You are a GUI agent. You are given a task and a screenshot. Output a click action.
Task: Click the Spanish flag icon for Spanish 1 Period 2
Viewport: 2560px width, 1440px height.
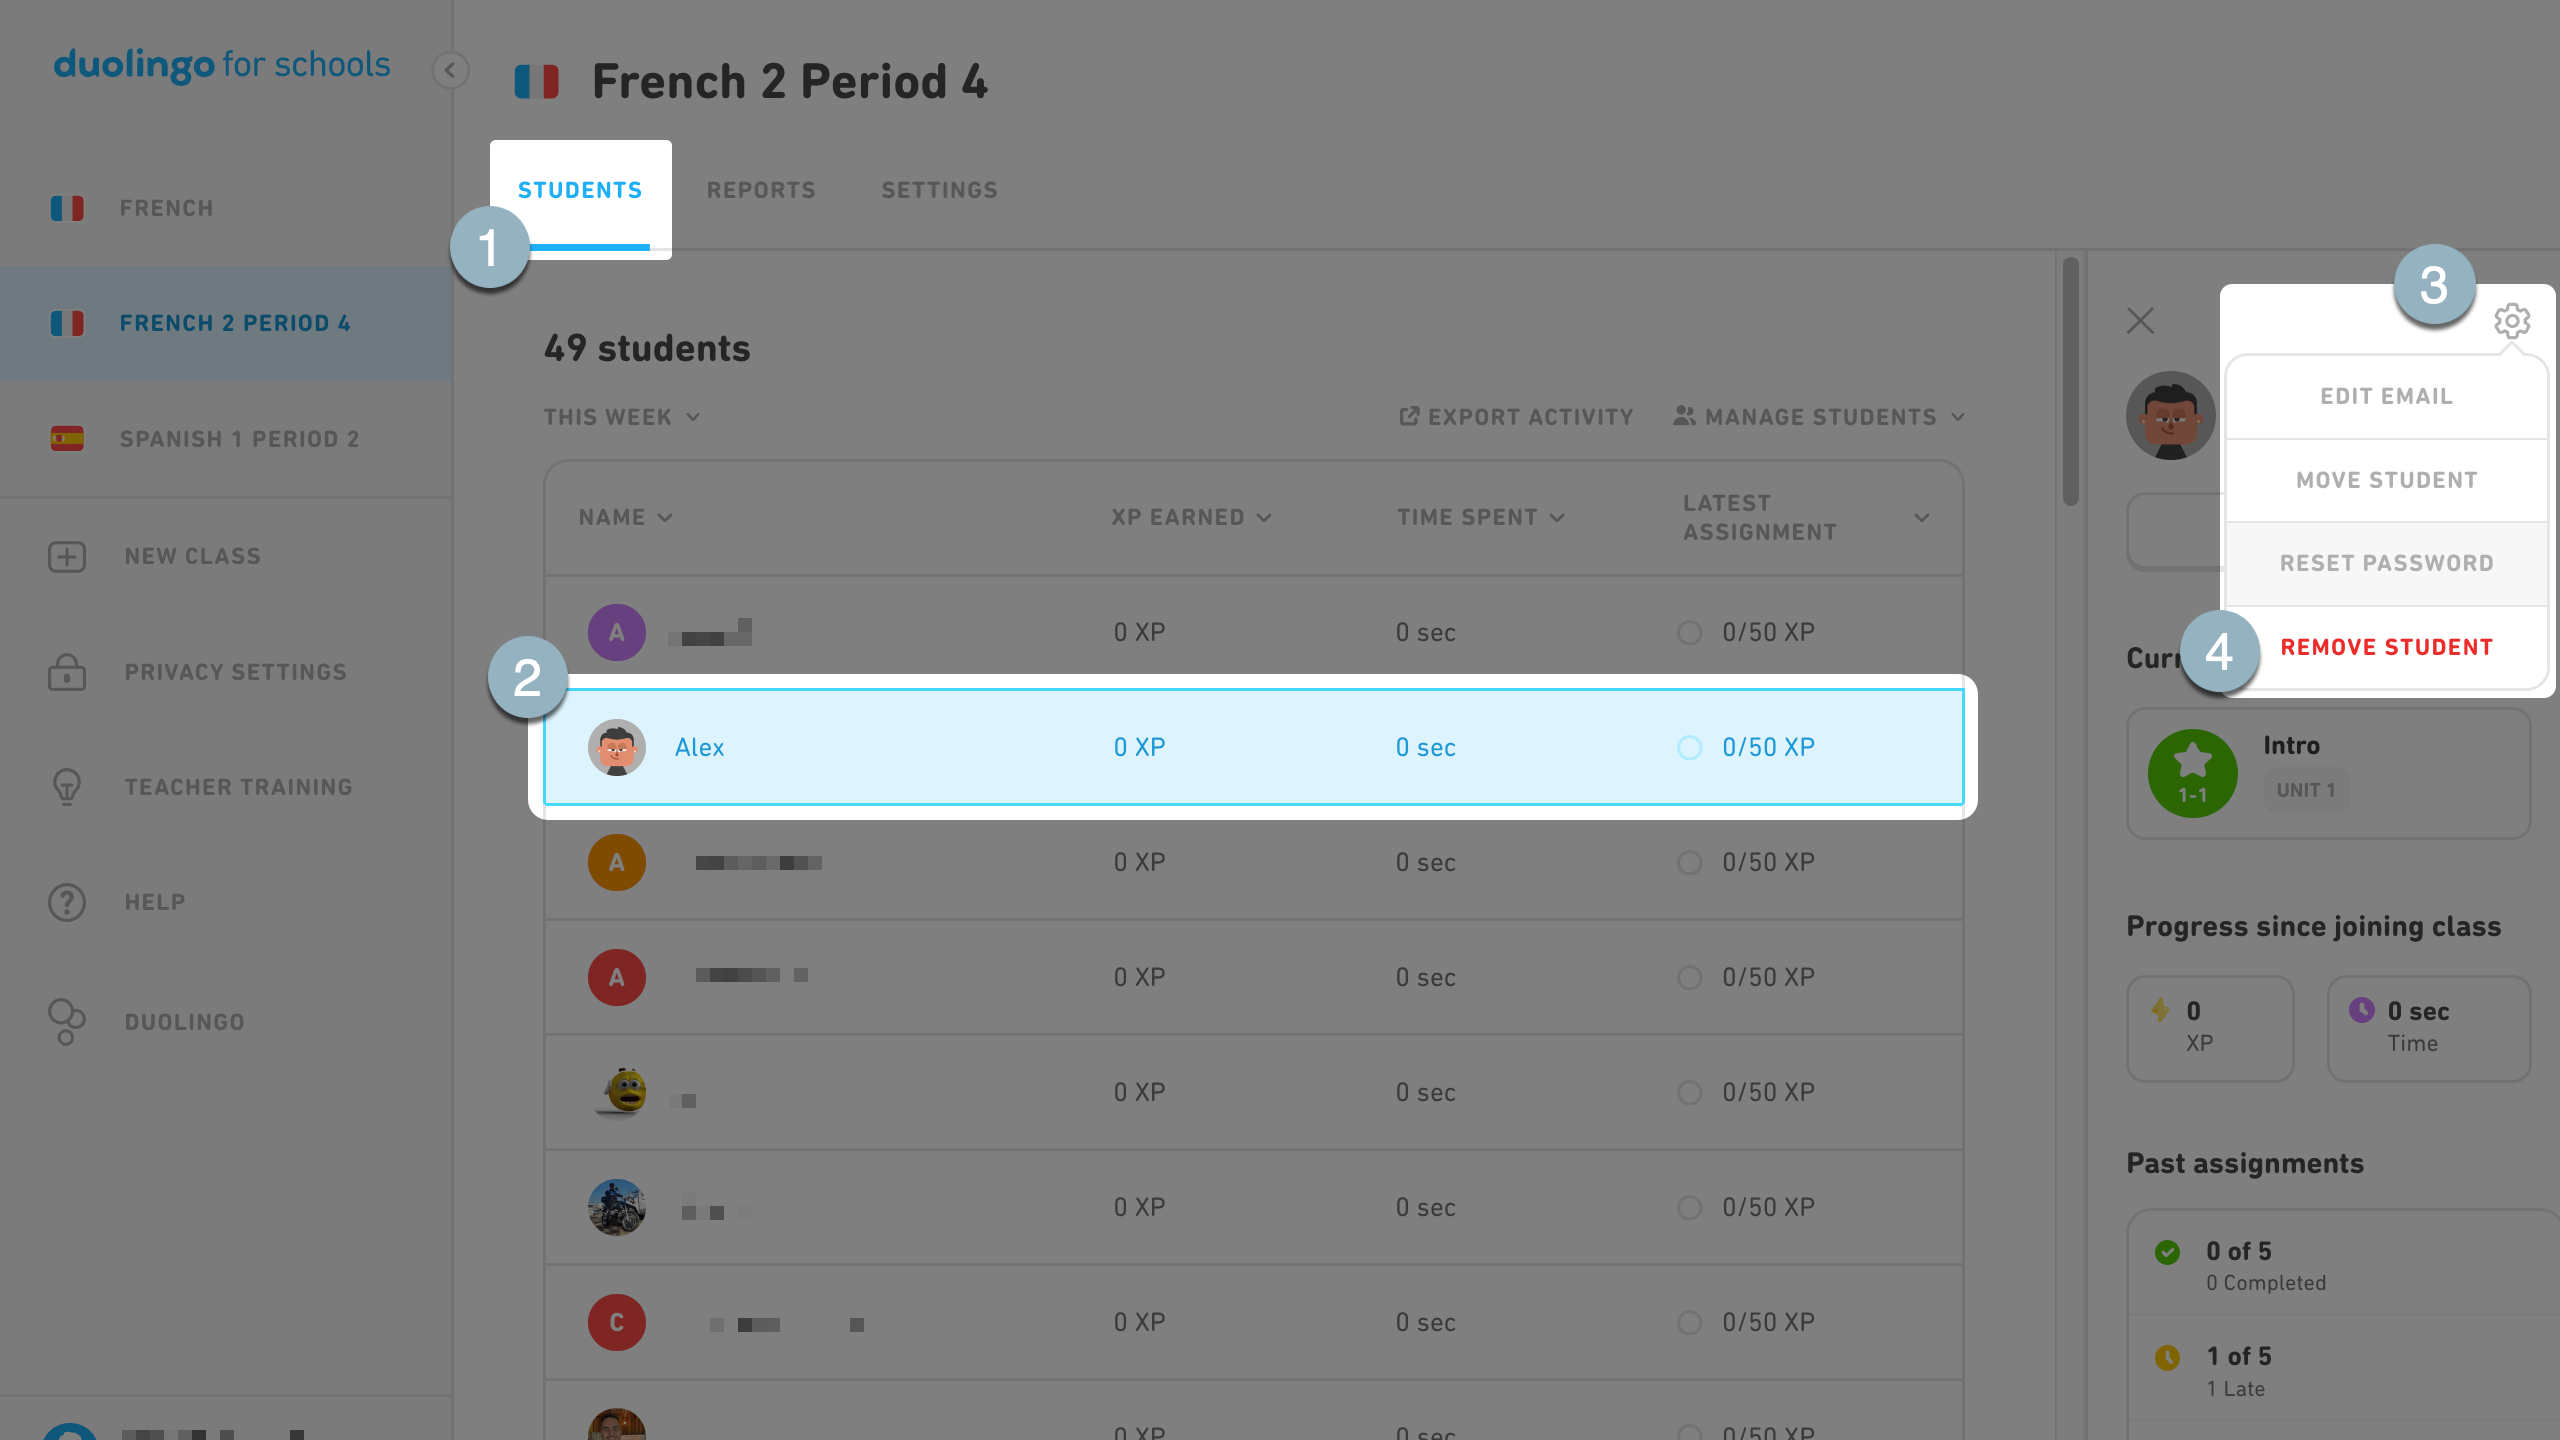68,438
